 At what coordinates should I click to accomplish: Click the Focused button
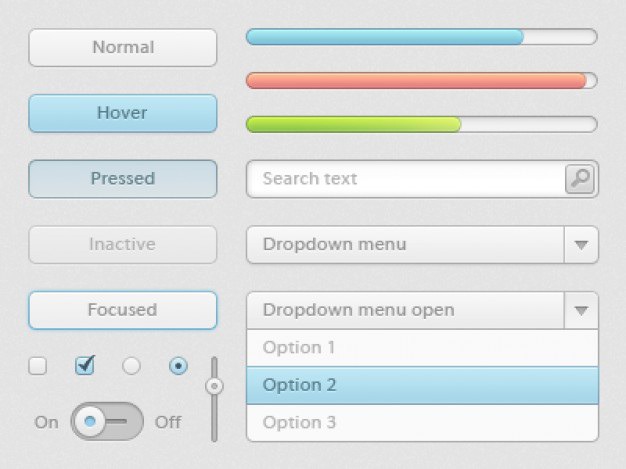pyautogui.click(x=123, y=310)
